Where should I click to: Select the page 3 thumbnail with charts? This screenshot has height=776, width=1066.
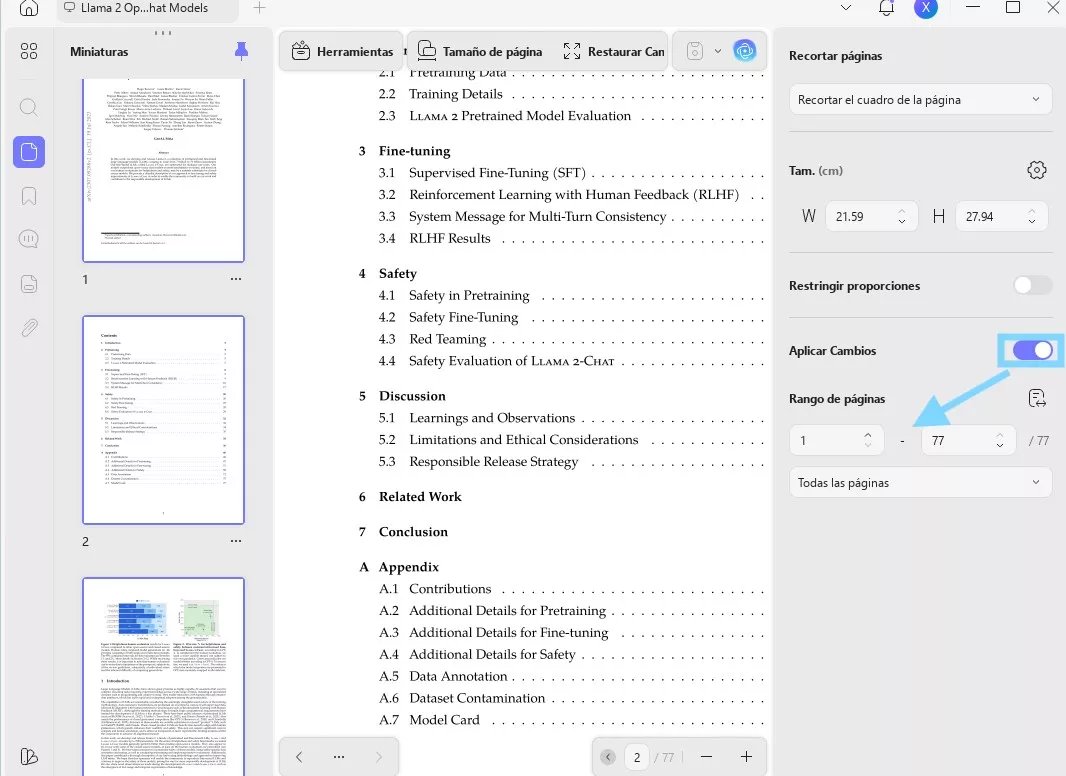163,677
